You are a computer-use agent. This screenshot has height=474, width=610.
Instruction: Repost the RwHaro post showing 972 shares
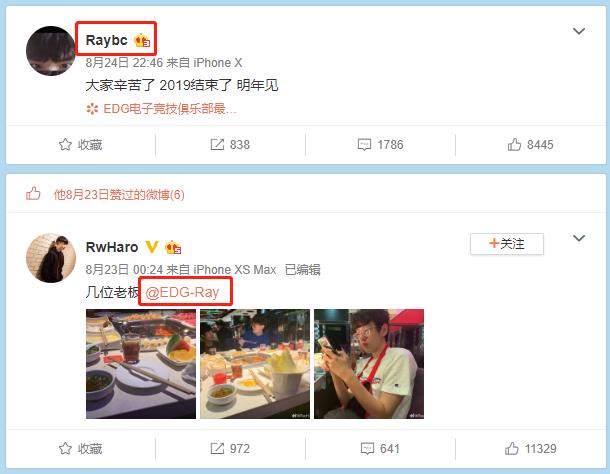(230, 449)
